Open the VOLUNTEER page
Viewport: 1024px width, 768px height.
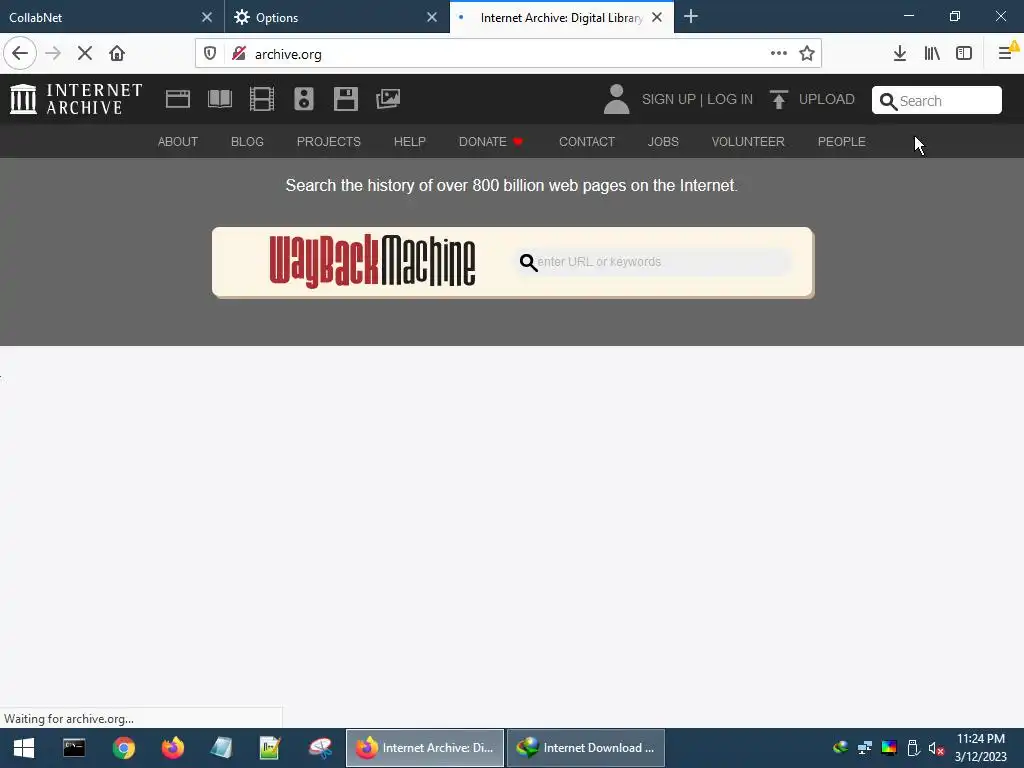748,142
